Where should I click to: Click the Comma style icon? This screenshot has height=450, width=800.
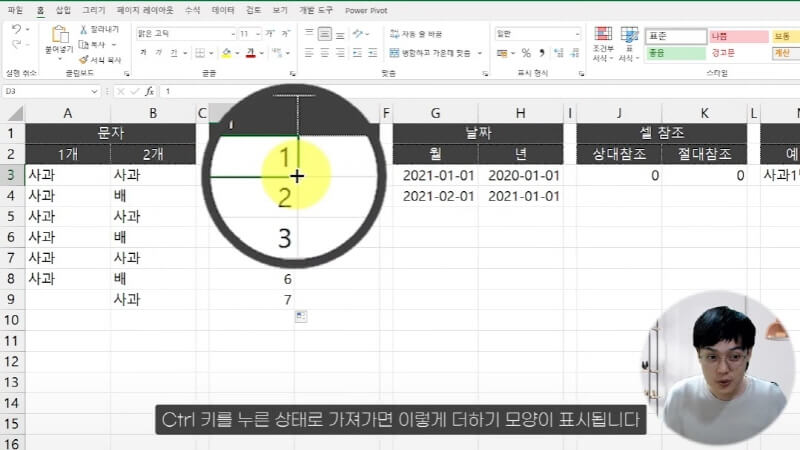542,53
